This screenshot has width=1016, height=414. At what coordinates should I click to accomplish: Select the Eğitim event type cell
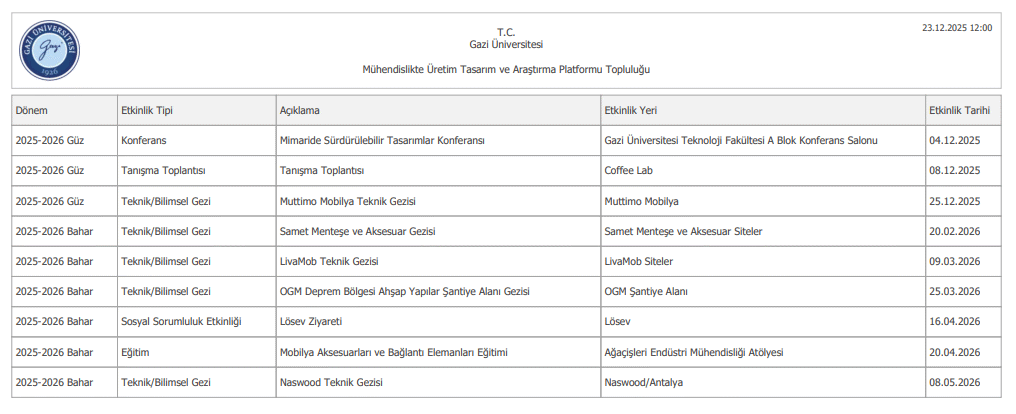tap(136, 352)
